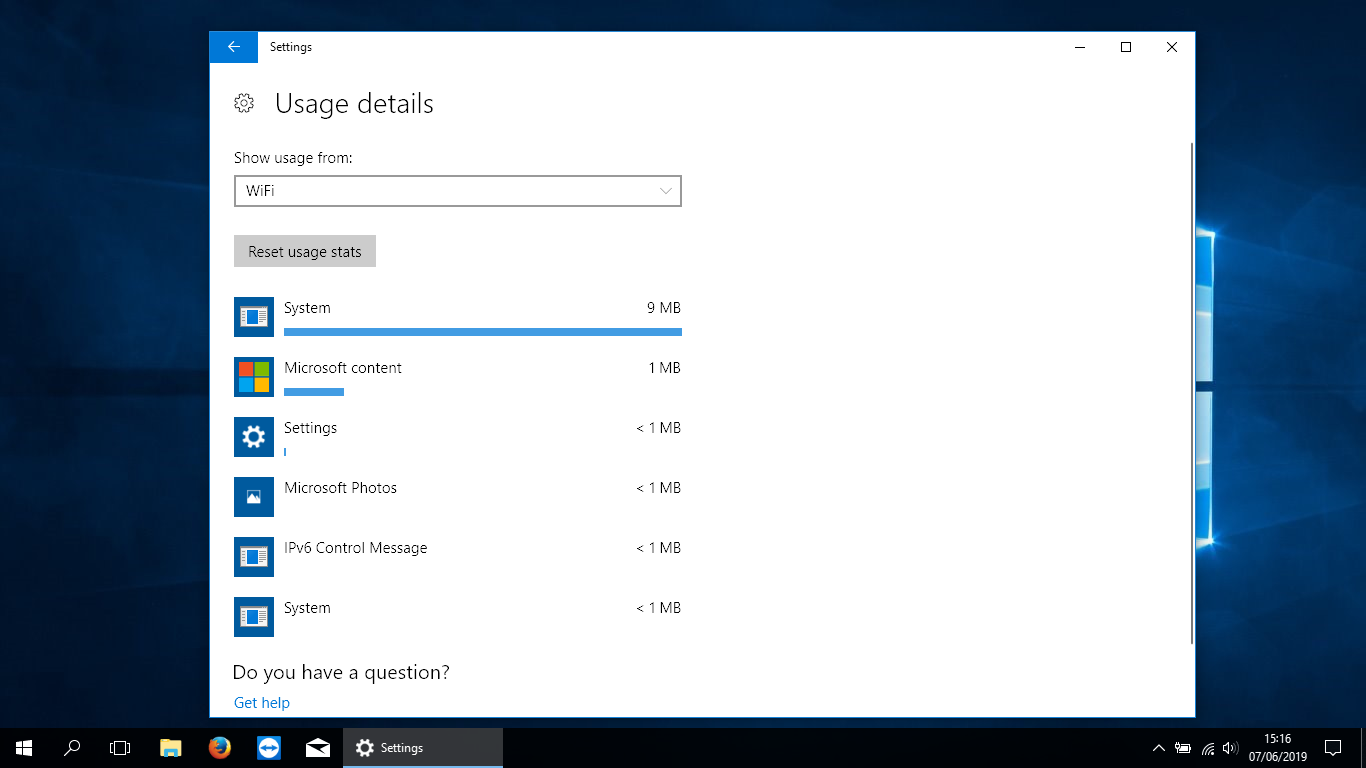Viewport: 1366px width, 768px height.
Task: Open the WiFi network tray icon
Action: click(x=1208, y=748)
